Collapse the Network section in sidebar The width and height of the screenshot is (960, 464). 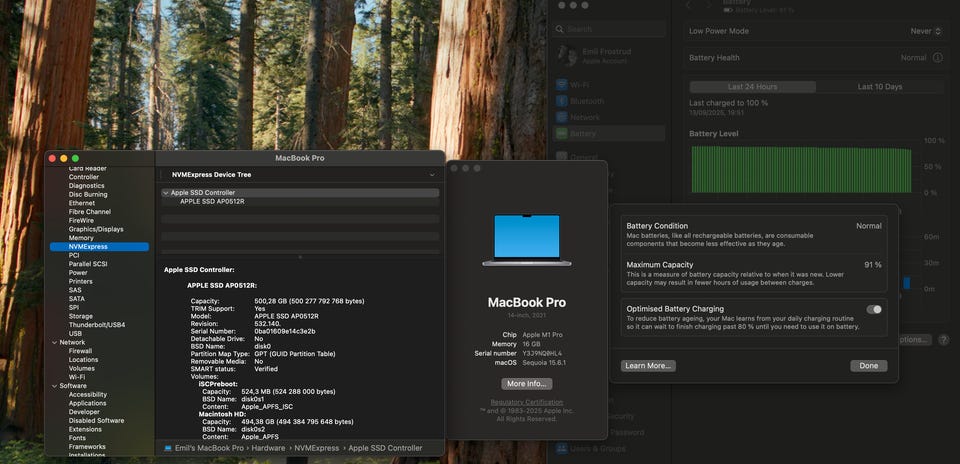click(54, 342)
